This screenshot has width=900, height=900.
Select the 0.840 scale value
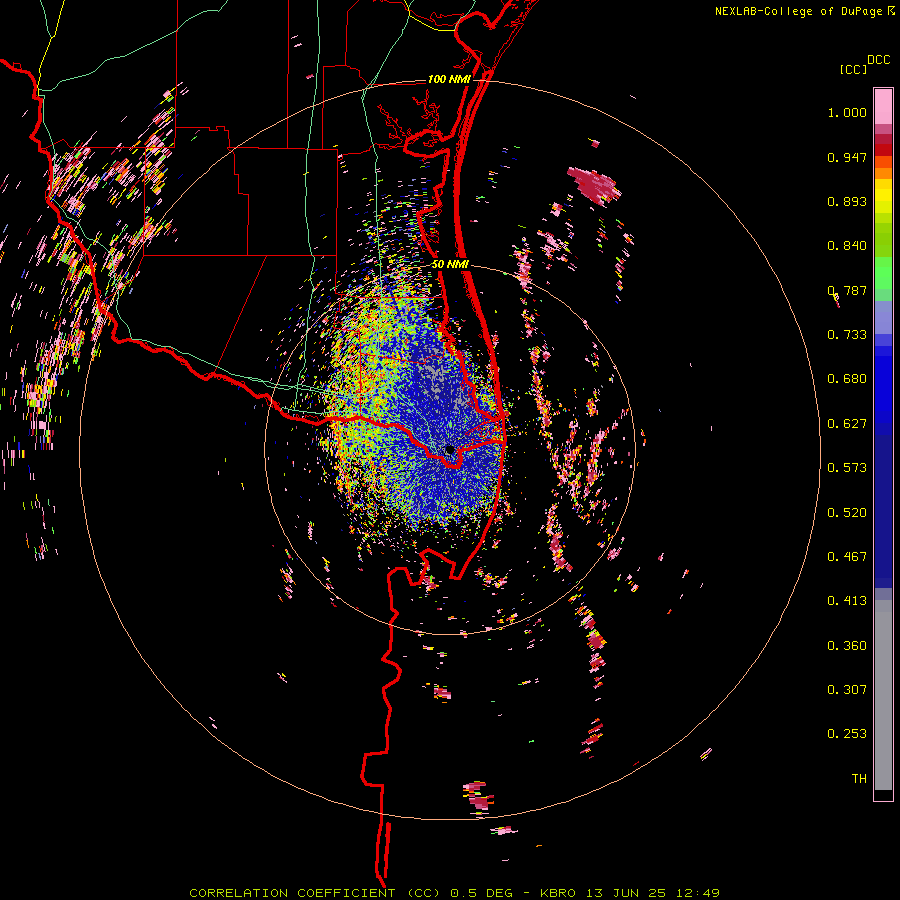coord(847,246)
